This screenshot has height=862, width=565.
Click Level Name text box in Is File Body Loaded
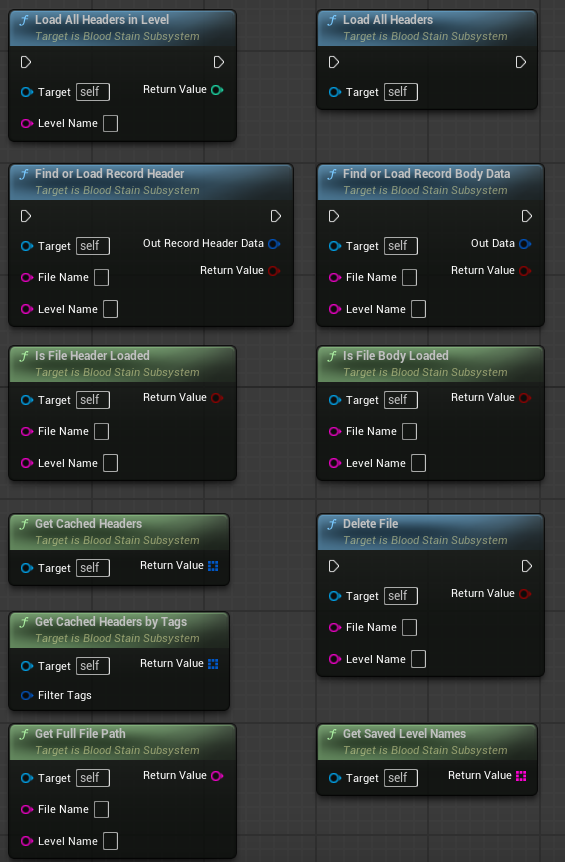(418, 463)
